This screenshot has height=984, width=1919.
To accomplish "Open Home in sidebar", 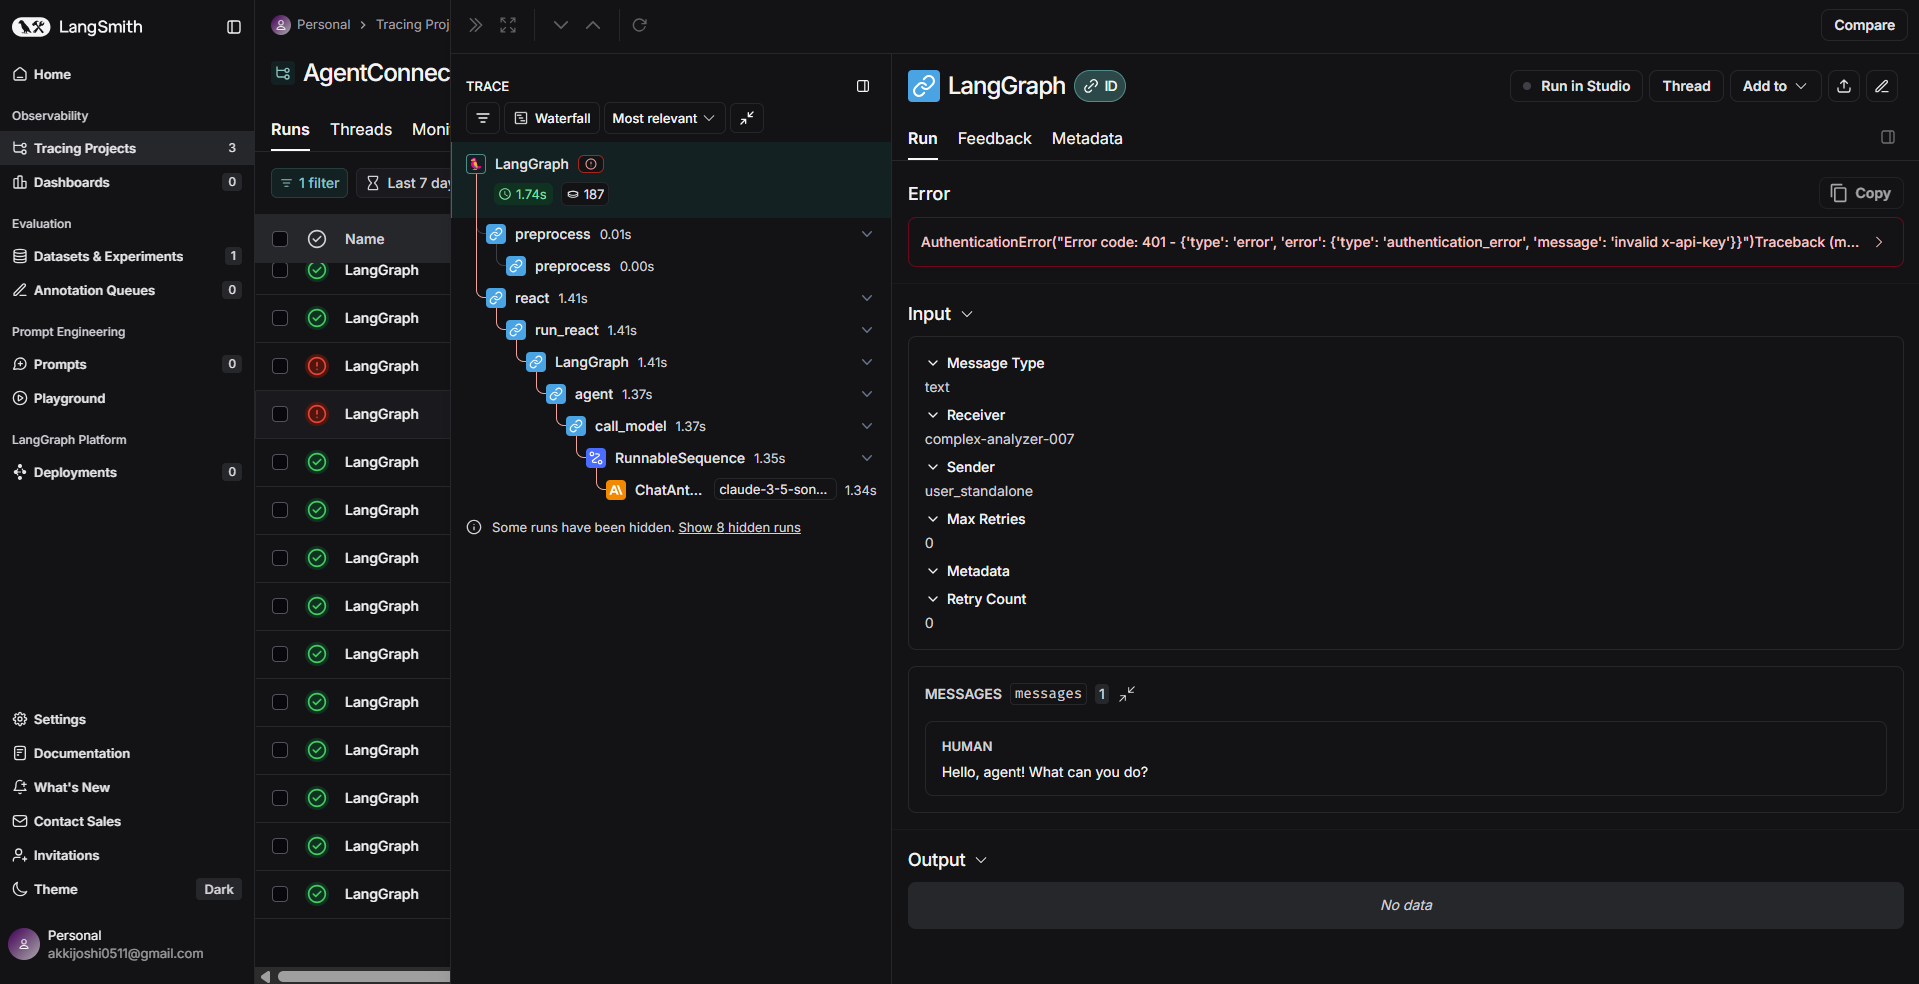I will [x=127, y=74].
